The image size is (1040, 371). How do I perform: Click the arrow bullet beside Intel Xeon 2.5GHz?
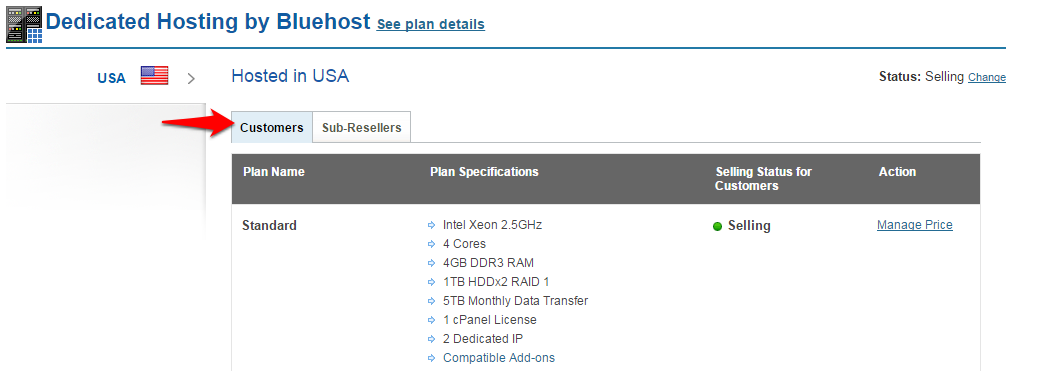point(432,226)
